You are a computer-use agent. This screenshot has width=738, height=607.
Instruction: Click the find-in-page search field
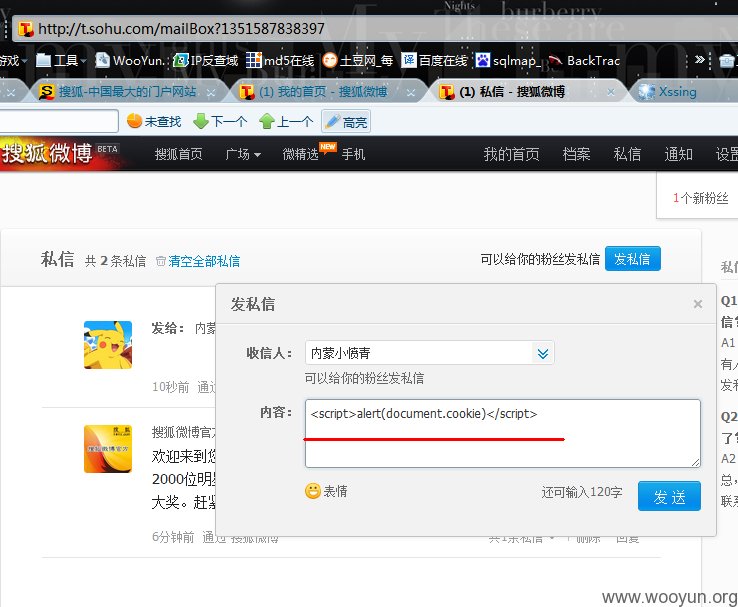58,121
